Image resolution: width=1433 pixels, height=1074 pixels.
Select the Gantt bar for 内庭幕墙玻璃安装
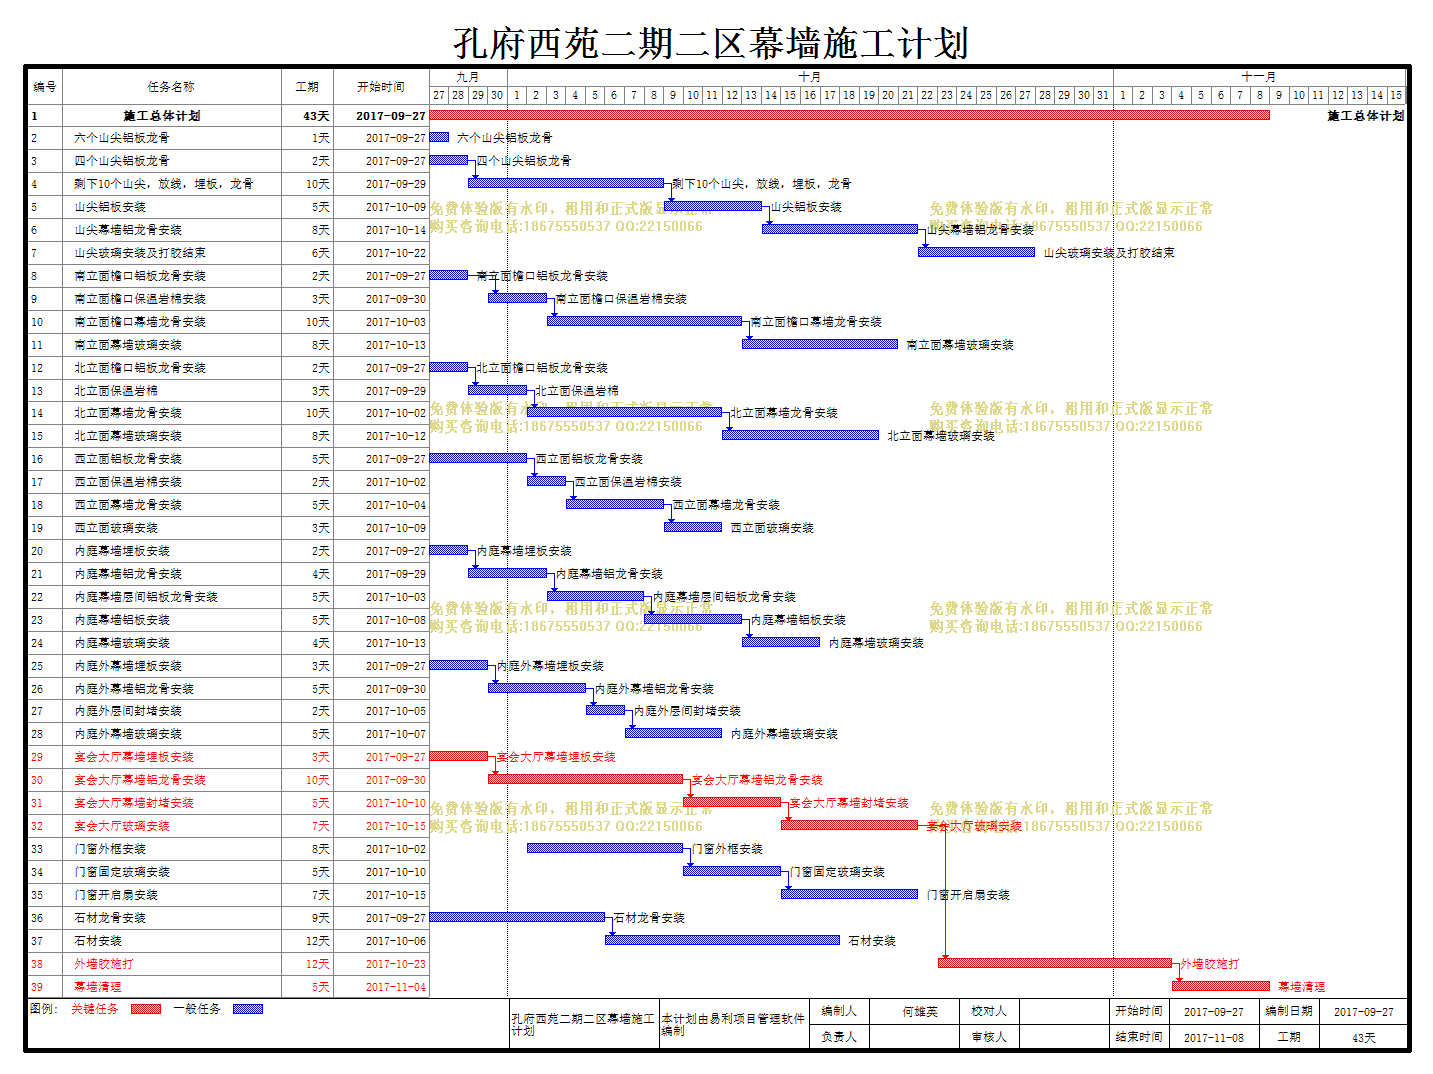coord(781,642)
